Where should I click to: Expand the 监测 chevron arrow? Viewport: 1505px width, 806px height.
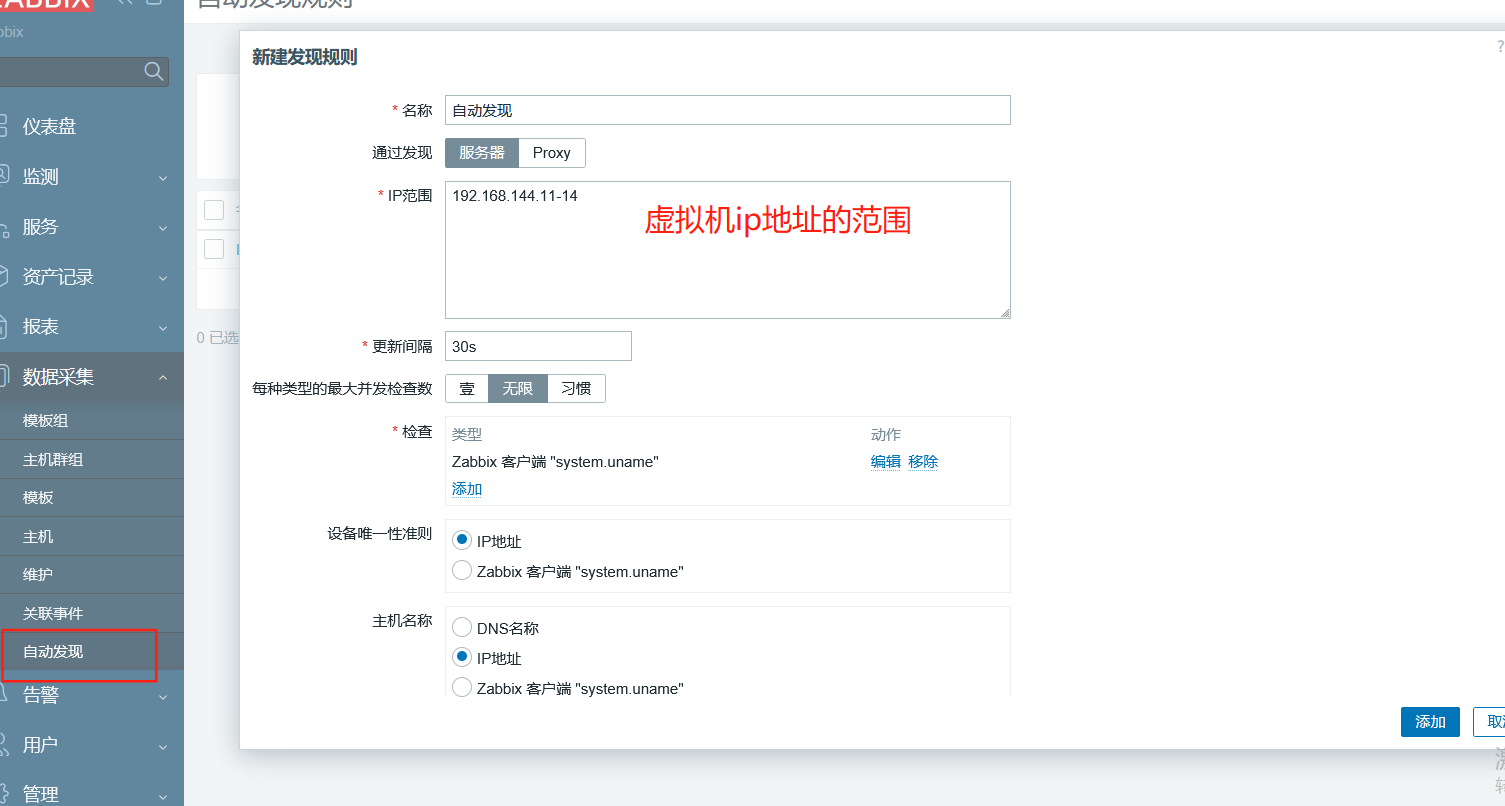coord(163,178)
